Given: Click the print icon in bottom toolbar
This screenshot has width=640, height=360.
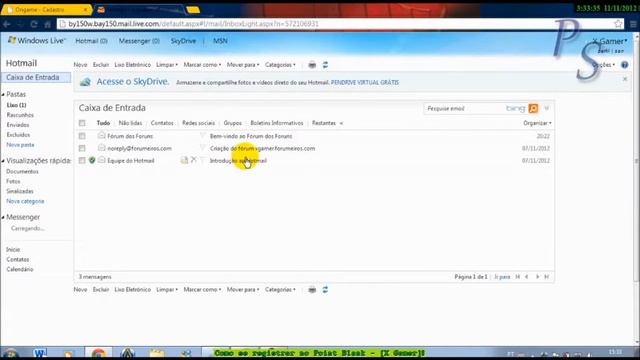Looking at the screenshot, I should pos(312,290).
